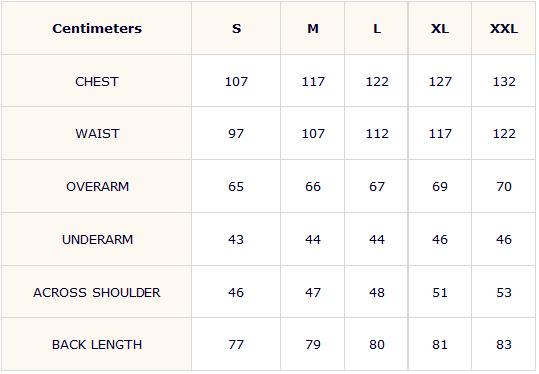Viewport: 539px width, 374px height.
Task: Click back length value 83 for XXL
Action: point(504,344)
